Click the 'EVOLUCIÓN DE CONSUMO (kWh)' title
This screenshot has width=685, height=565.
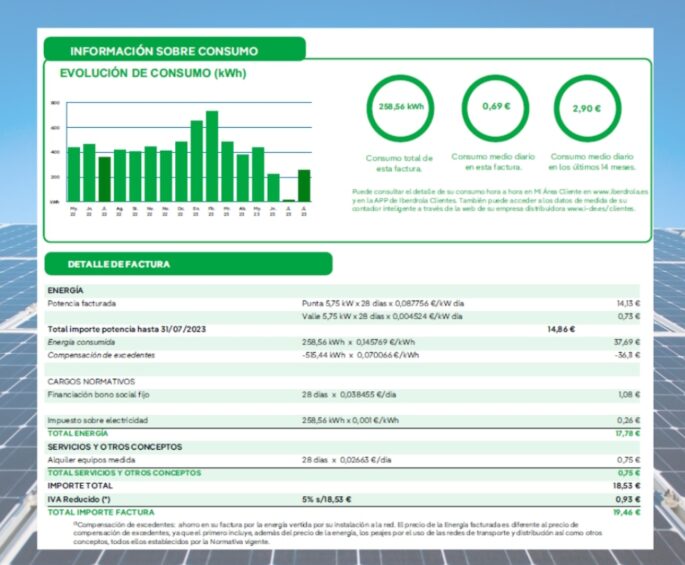pos(153,73)
